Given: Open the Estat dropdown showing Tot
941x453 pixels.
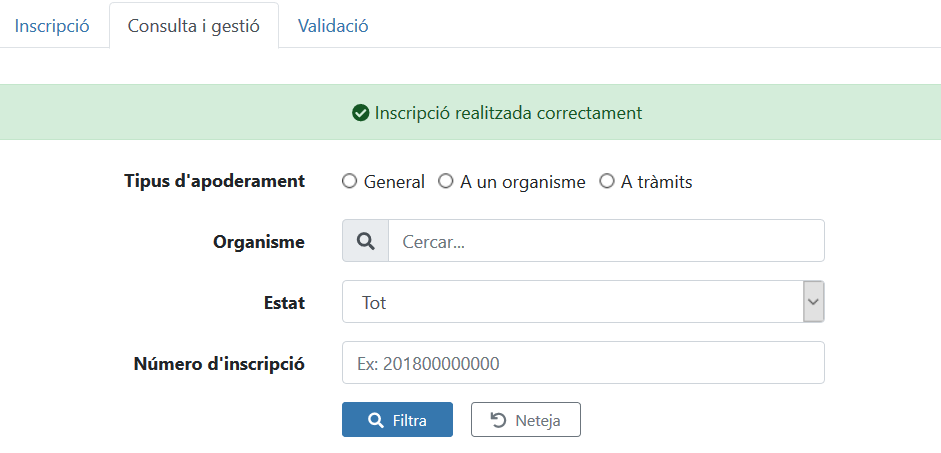Looking at the screenshot, I should [572, 303].
